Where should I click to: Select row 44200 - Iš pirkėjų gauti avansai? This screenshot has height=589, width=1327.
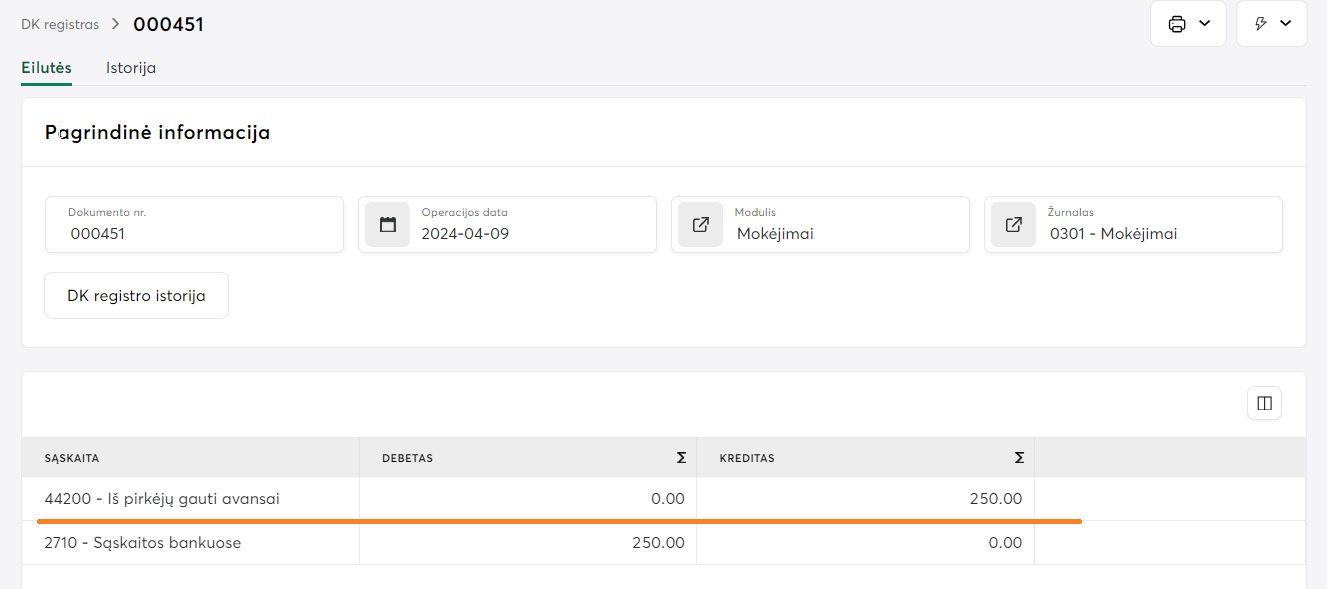pos(161,498)
